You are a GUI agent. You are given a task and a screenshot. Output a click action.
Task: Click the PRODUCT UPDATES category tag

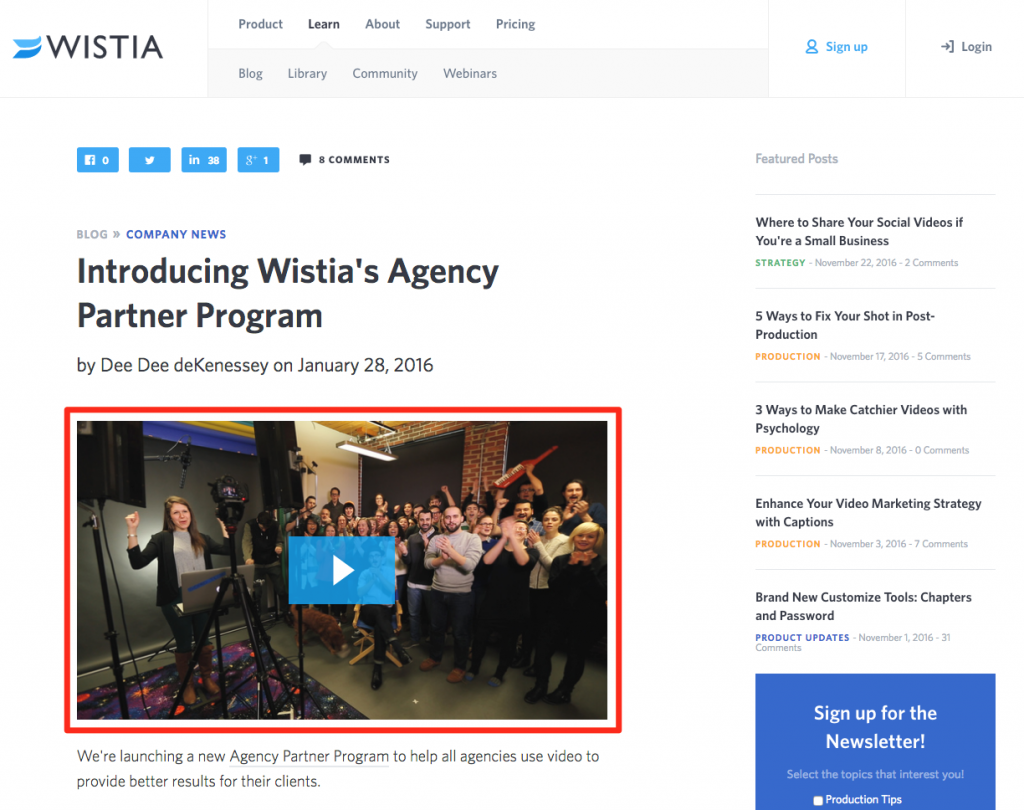point(803,638)
